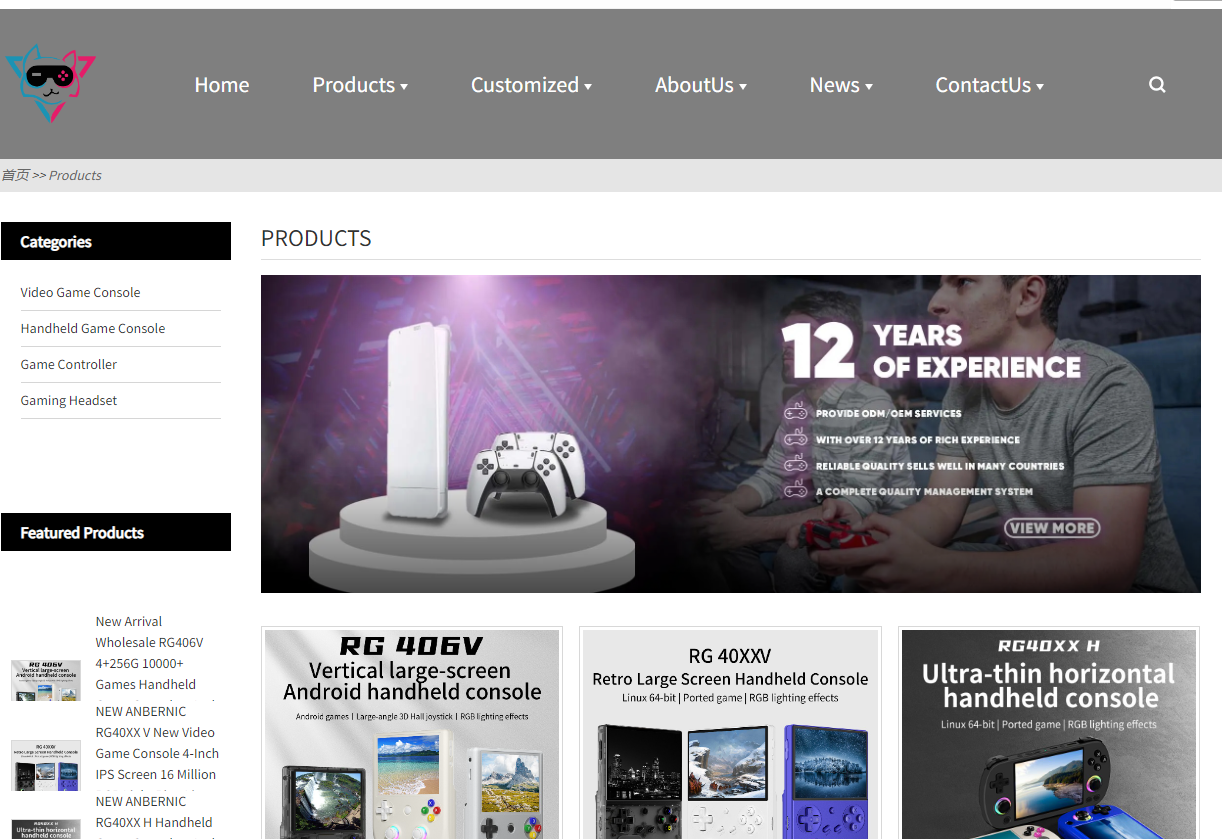
Task: Click the game controller cat logo
Action: click(50, 82)
